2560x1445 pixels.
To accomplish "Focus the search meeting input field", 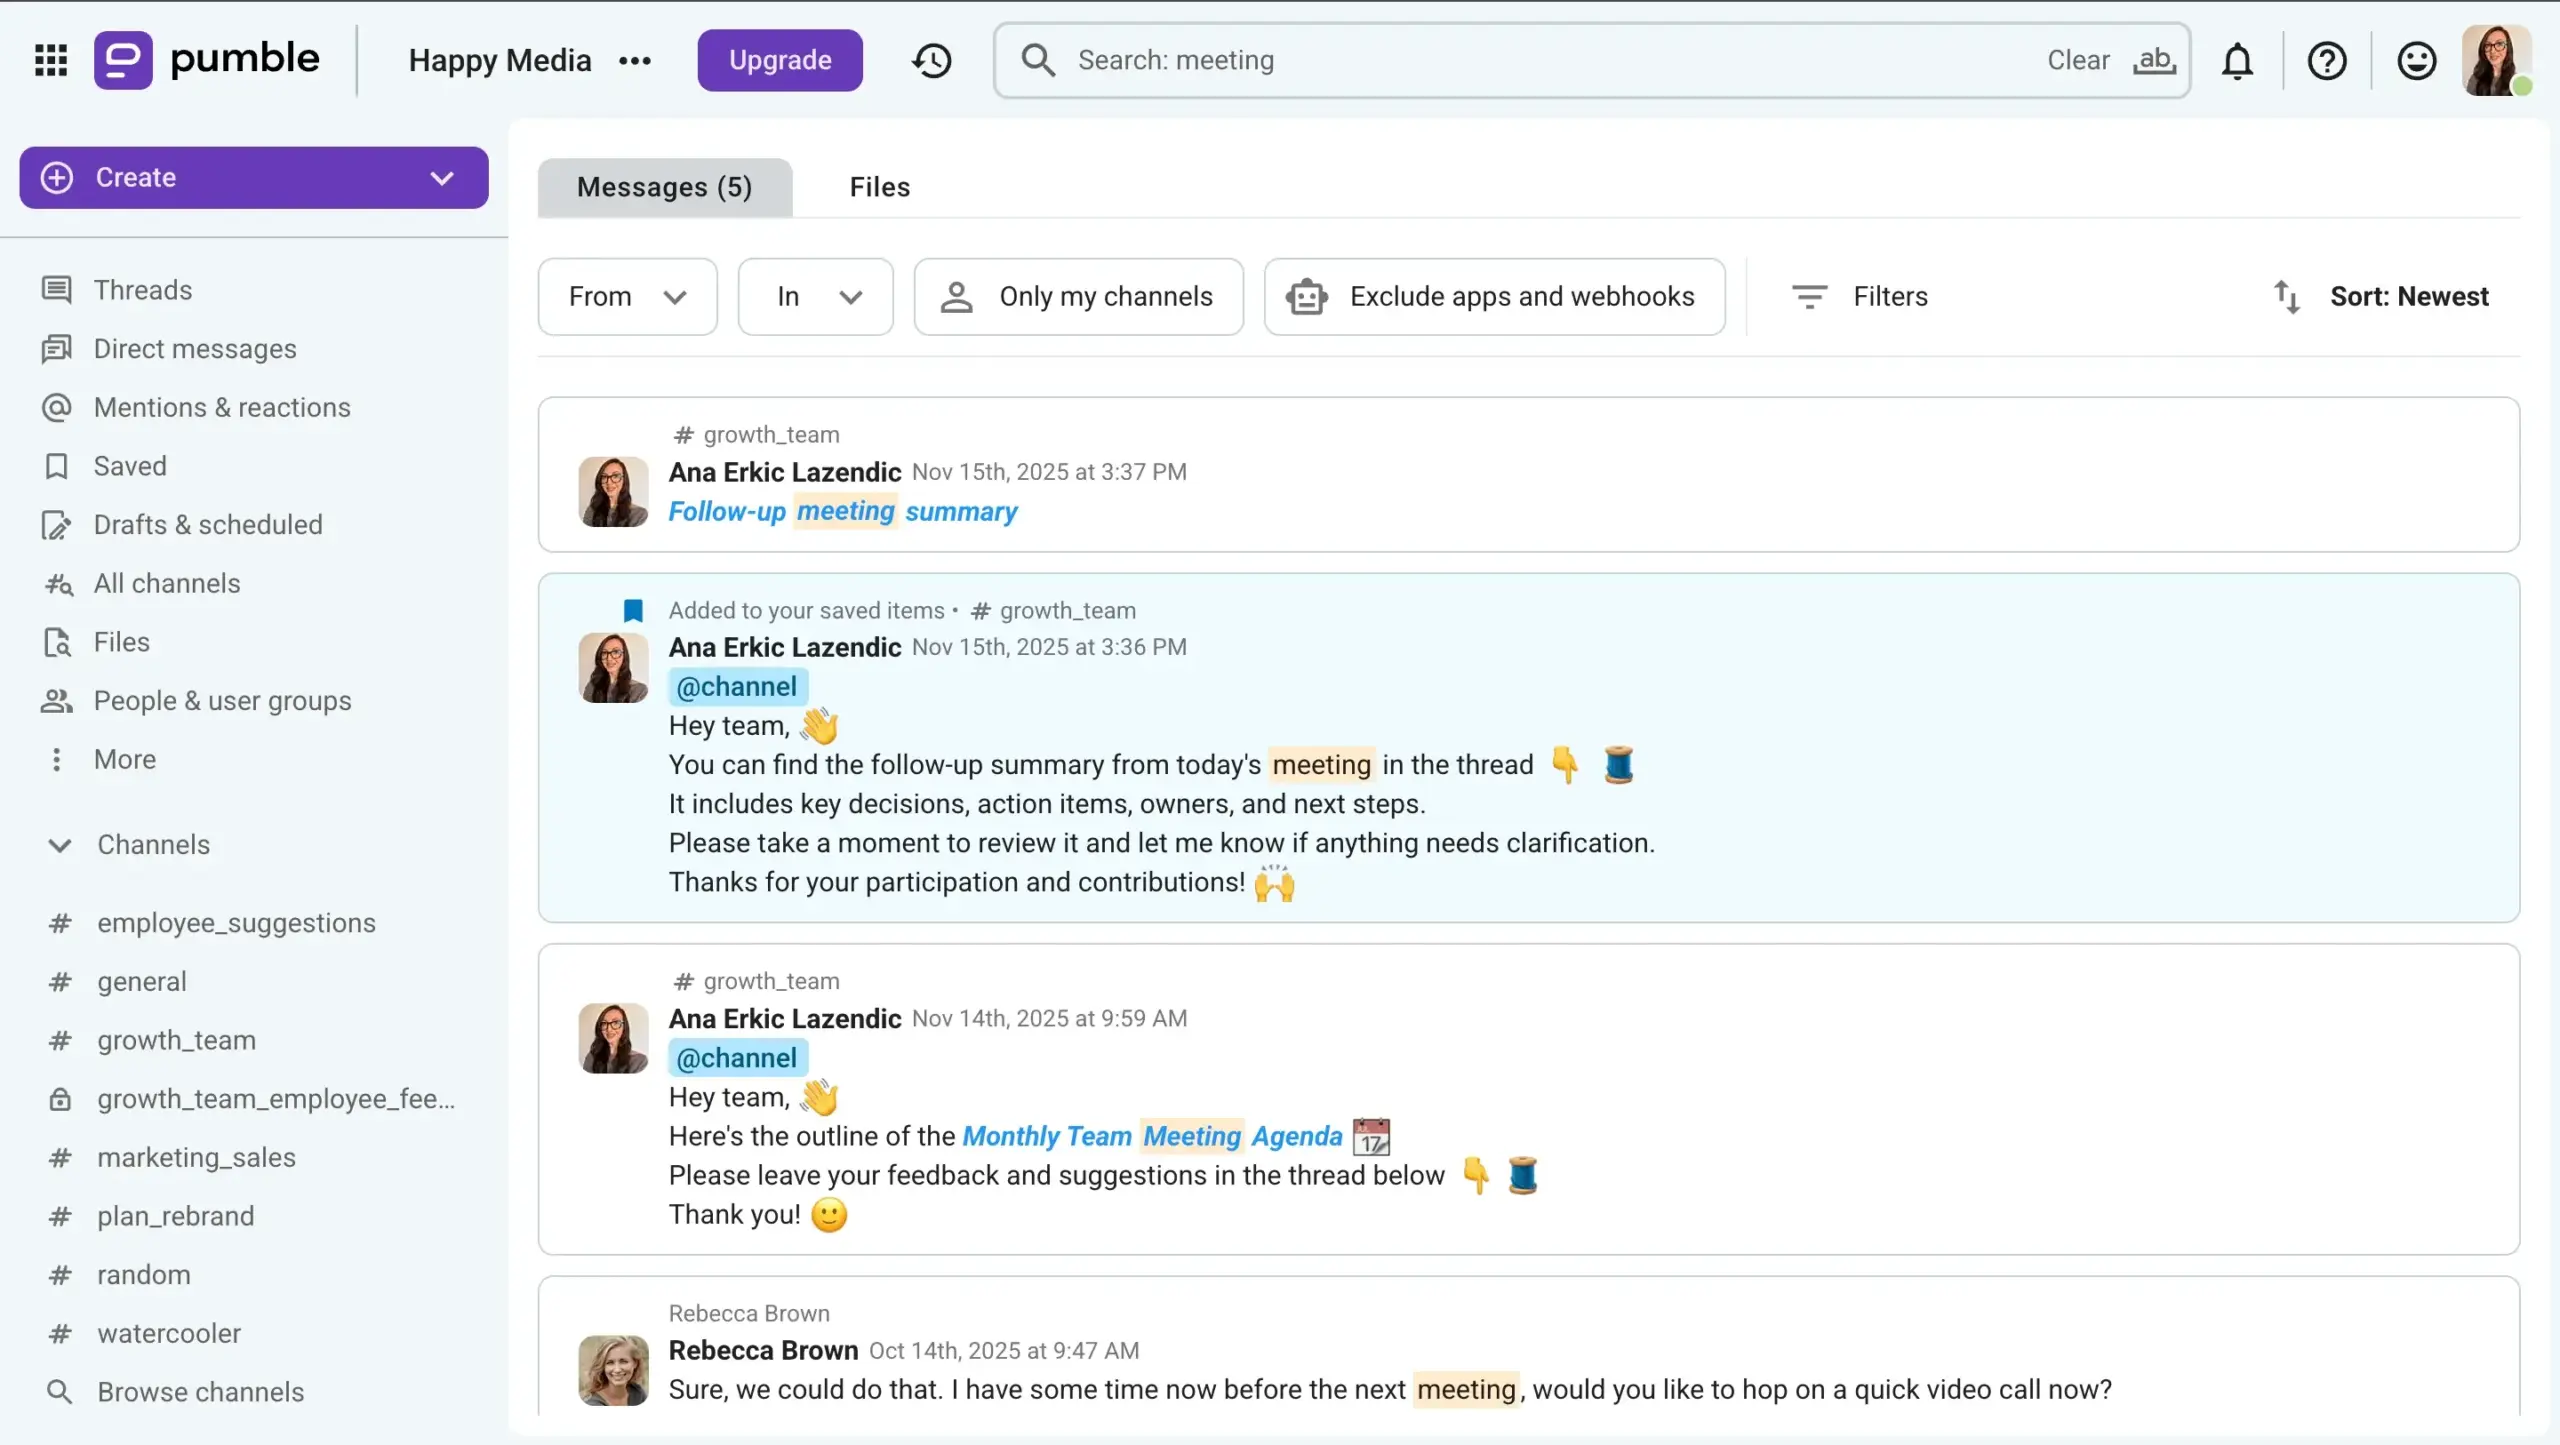I will [1550, 60].
